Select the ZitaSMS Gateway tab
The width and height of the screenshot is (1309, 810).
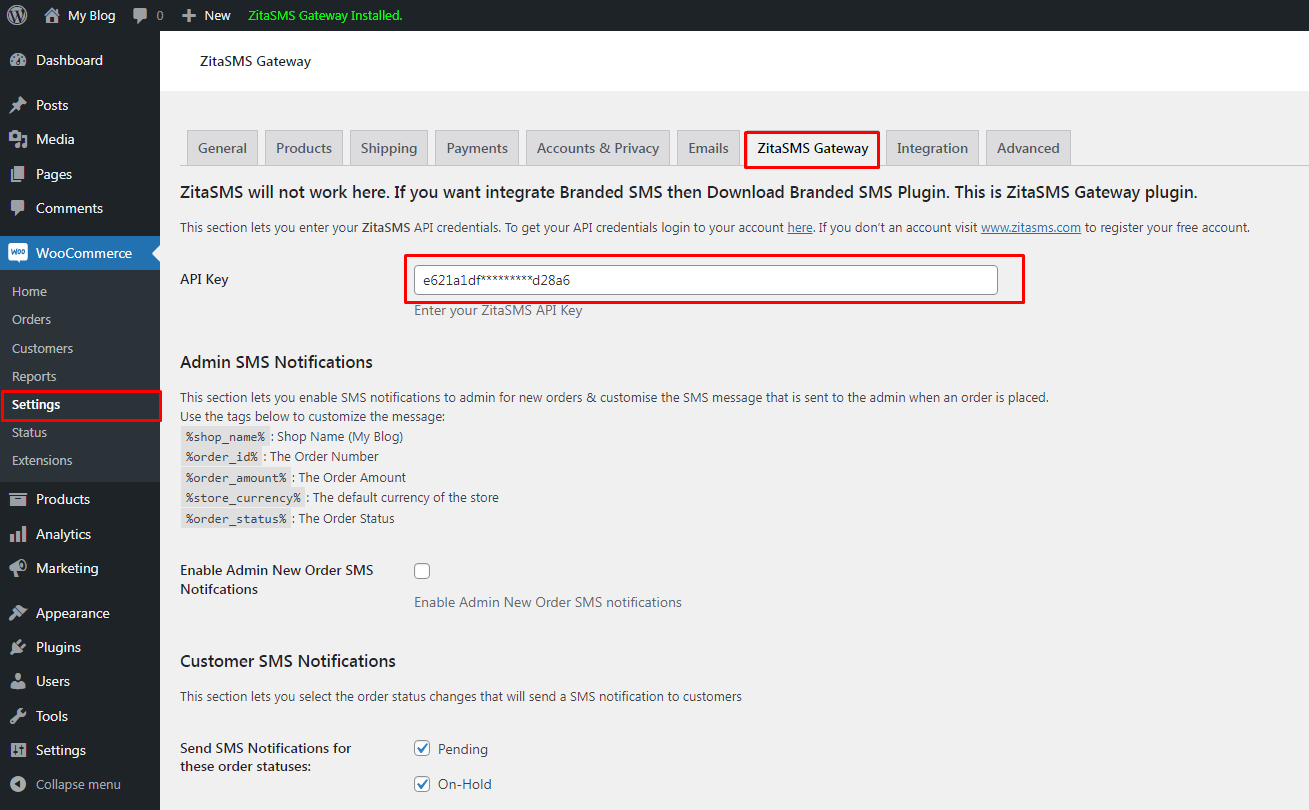813,148
